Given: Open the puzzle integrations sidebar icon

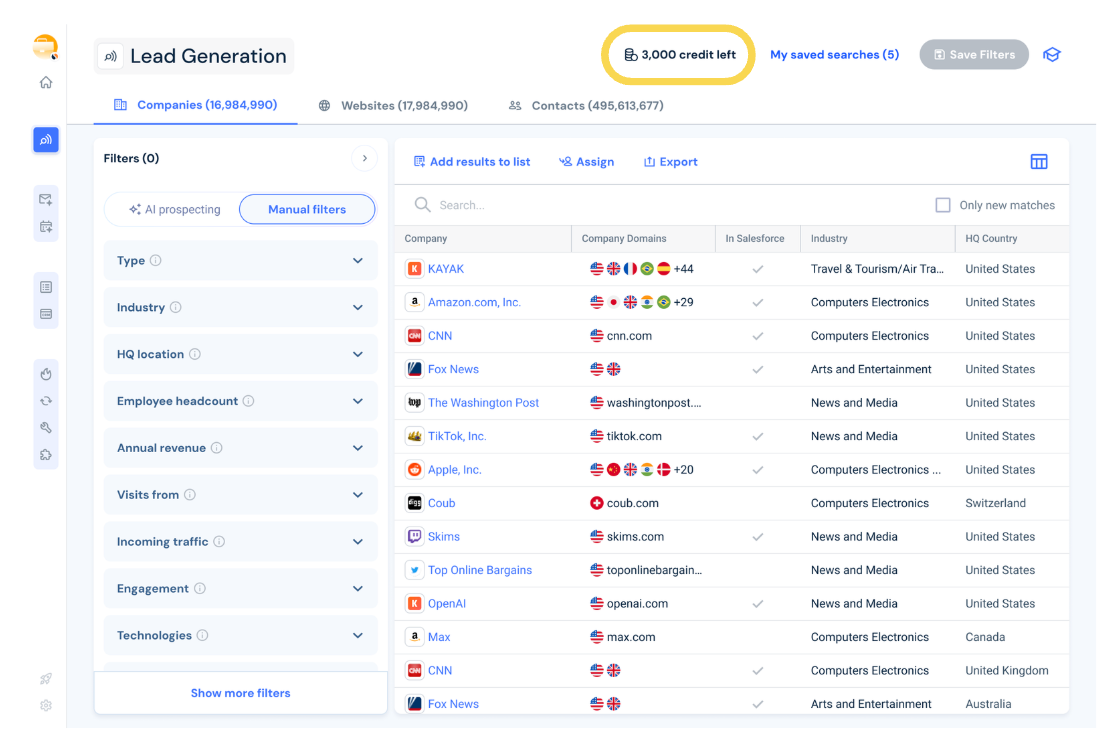Looking at the screenshot, I should click(x=46, y=455).
